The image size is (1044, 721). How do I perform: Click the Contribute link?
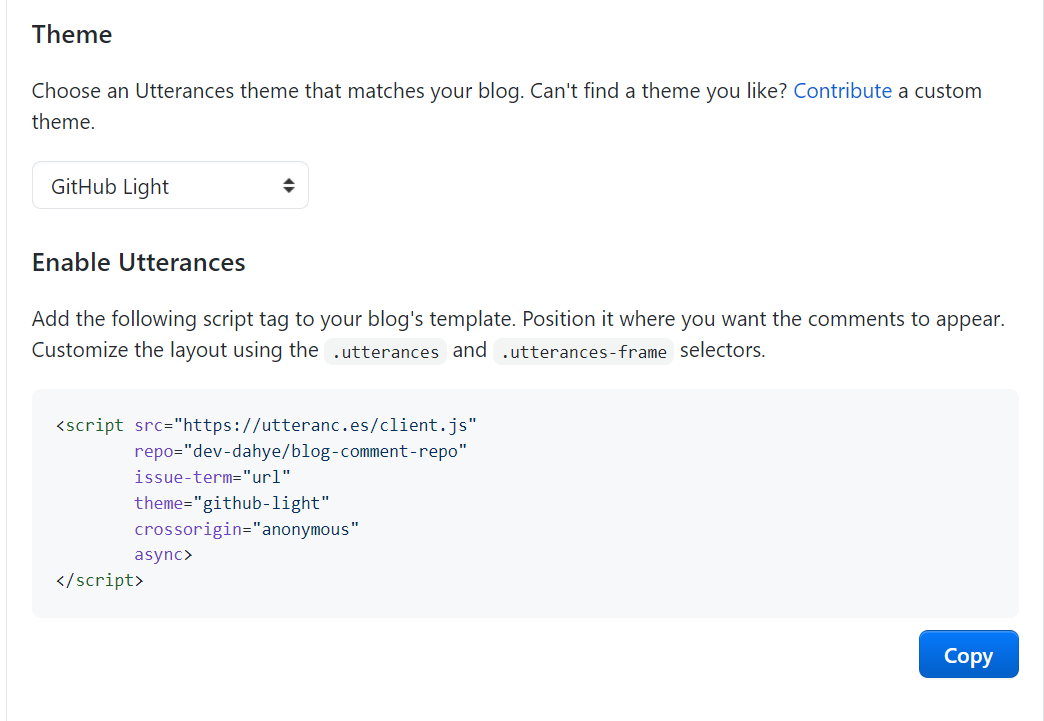(842, 91)
